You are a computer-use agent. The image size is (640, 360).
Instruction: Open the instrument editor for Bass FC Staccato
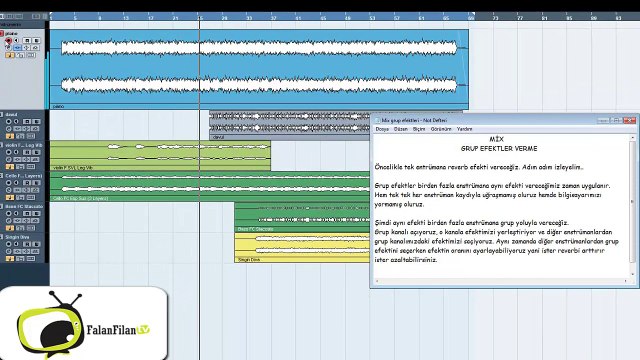pos(9,220)
